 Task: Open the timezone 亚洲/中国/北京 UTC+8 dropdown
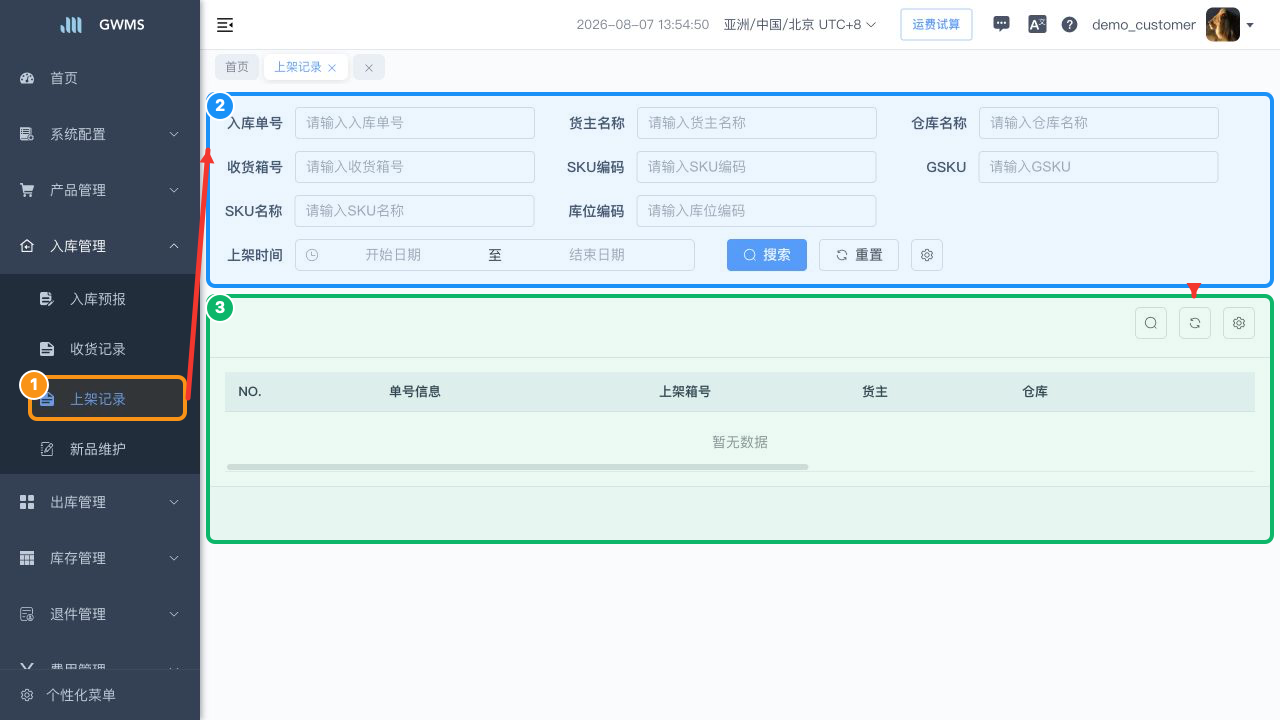pyautogui.click(x=800, y=25)
